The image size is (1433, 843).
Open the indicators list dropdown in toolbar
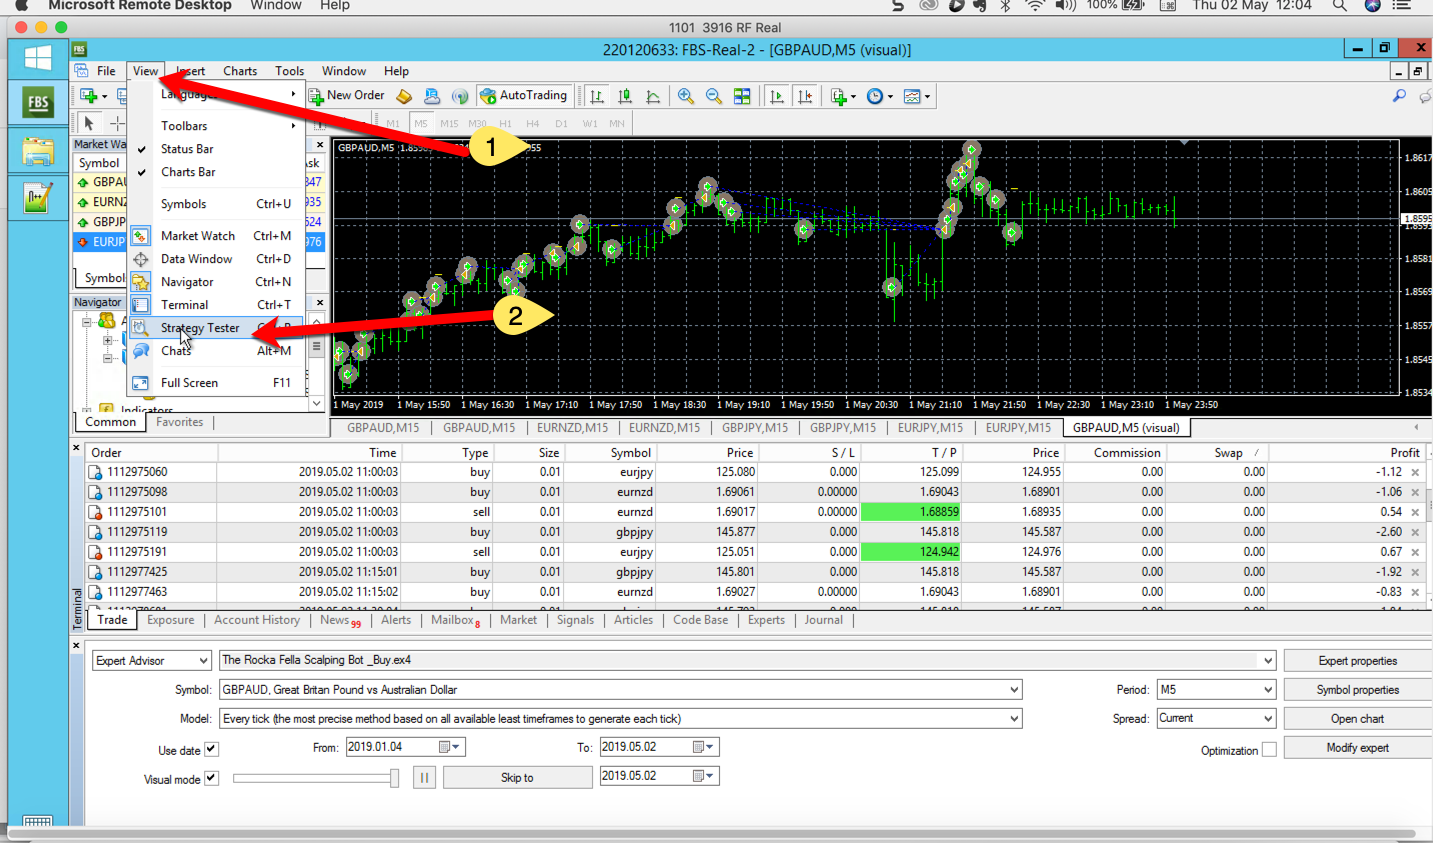tap(843, 96)
